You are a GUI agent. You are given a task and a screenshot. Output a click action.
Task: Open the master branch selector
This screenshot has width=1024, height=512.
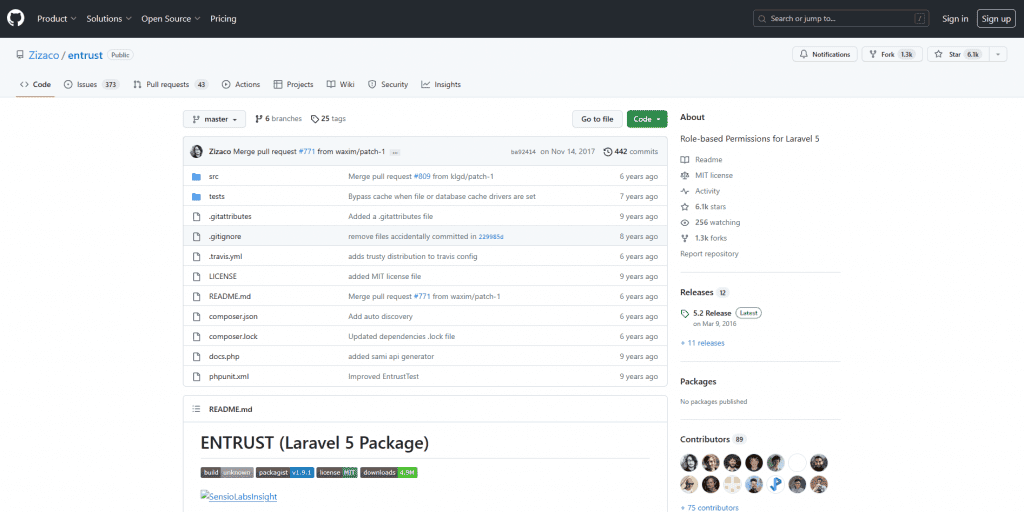(214, 120)
